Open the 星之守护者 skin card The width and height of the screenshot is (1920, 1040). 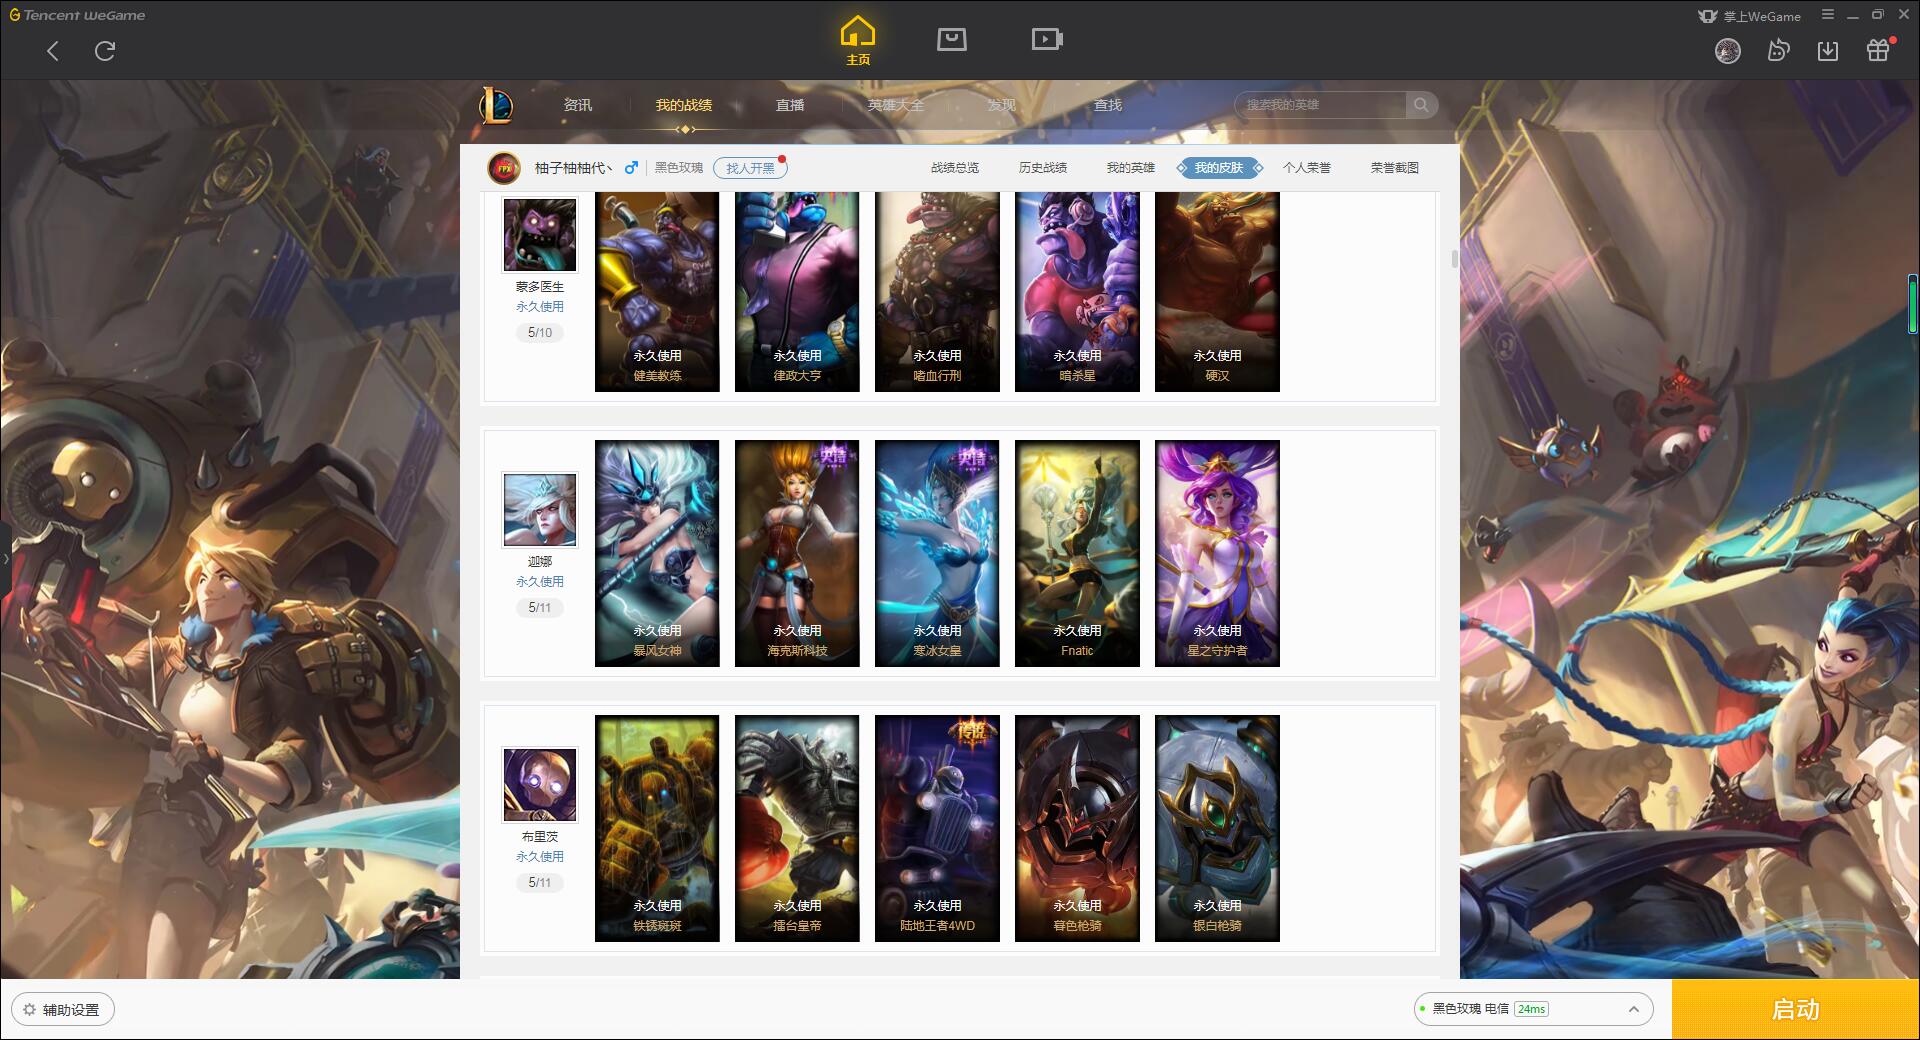click(1217, 553)
